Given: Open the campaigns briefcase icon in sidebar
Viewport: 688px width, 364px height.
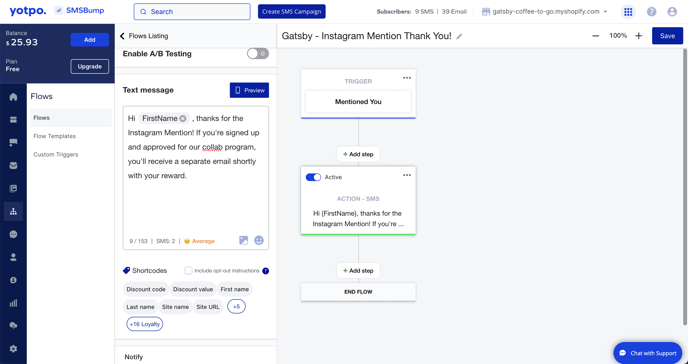Looking at the screenshot, I should coord(13,119).
